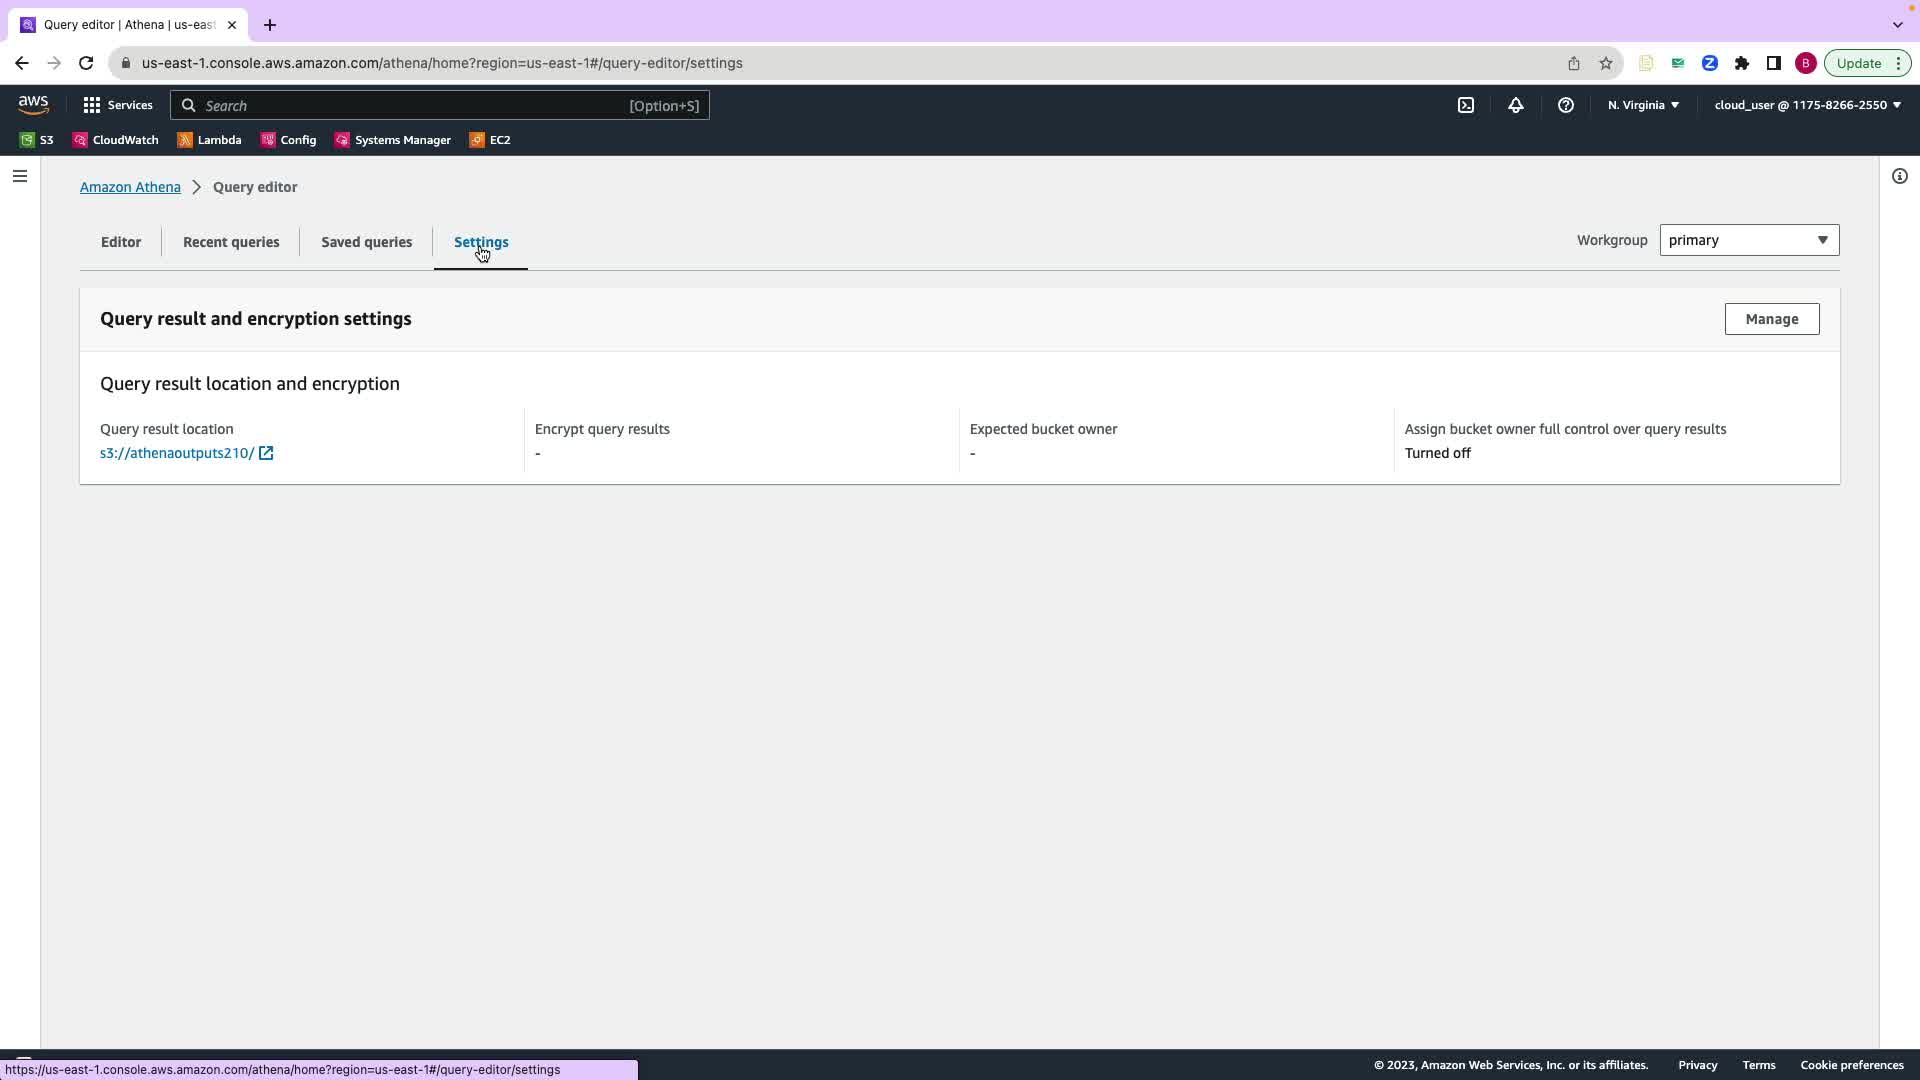Open the Lambda shortcut in favorites bar
Image resolution: width=1920 pixels, height=1080 pixels.
[x=209, y=140]
